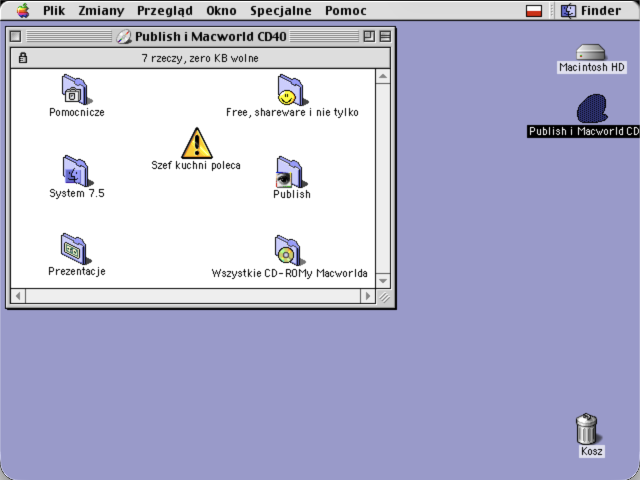Open the Specjalne menu

click(x=281, y=11)
